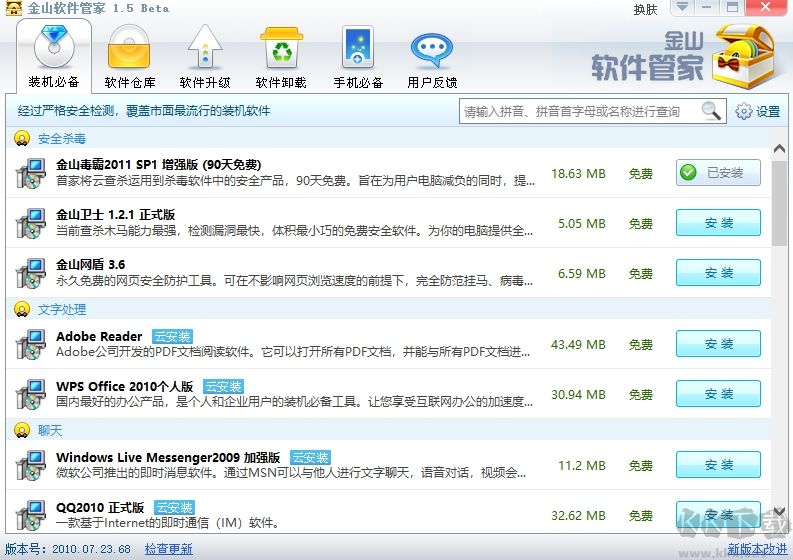Screen dimensions: 793x560
Task: Open the 装机必备 tab
Action: coord(54,56)
